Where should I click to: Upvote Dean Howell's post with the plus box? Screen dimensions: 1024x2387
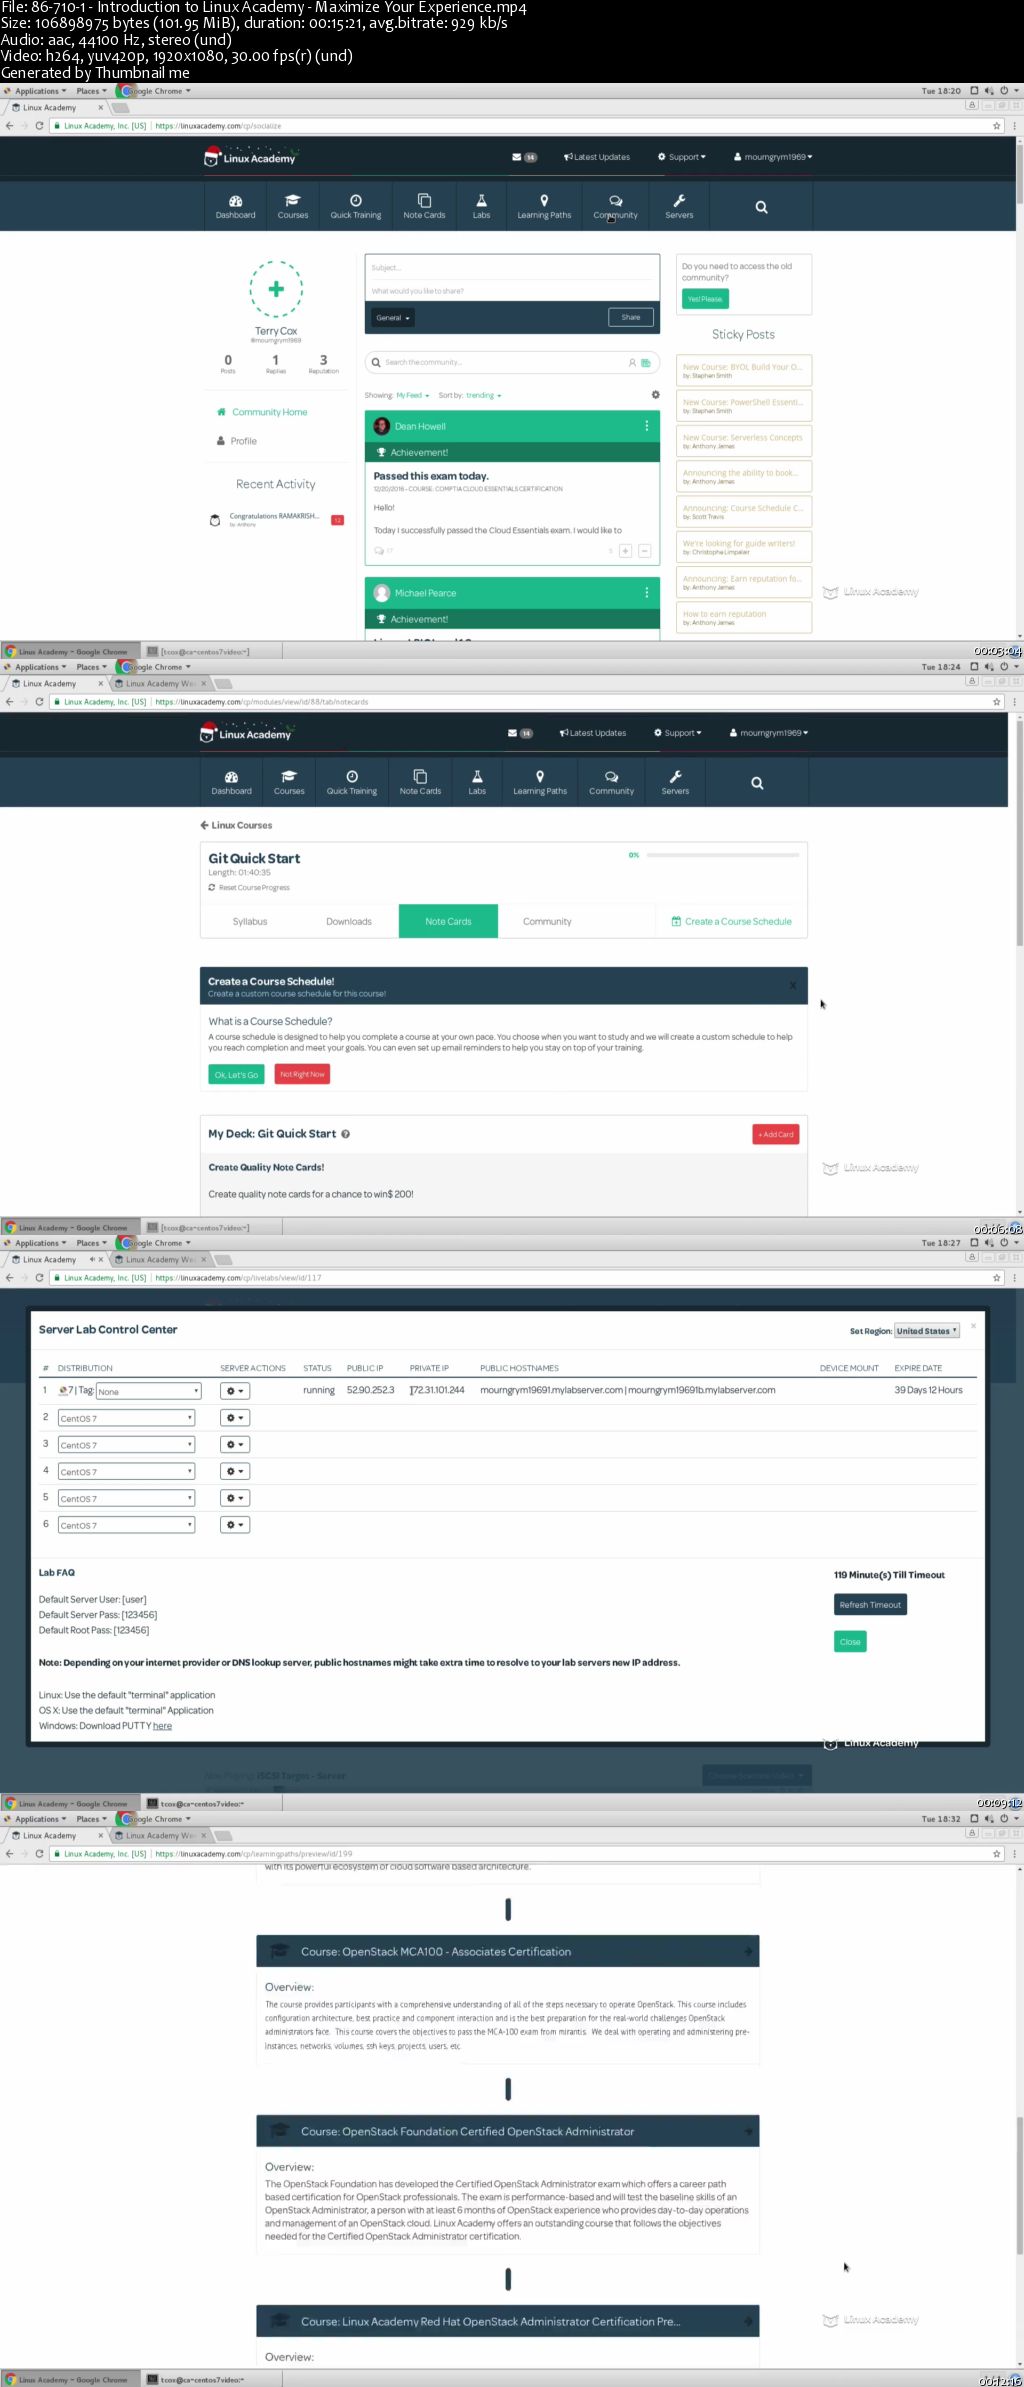[625, 551]
